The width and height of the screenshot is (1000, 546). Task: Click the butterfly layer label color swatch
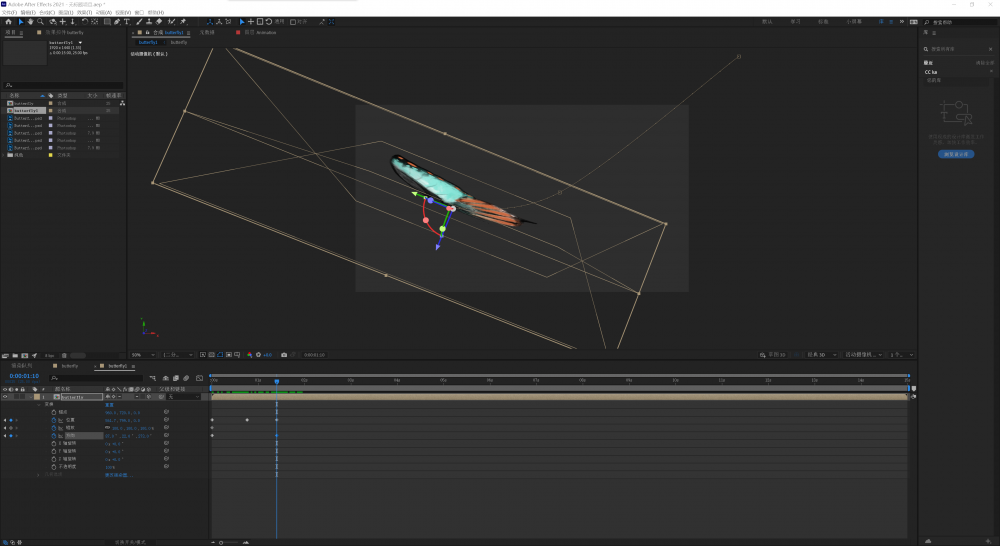(36, 397)
